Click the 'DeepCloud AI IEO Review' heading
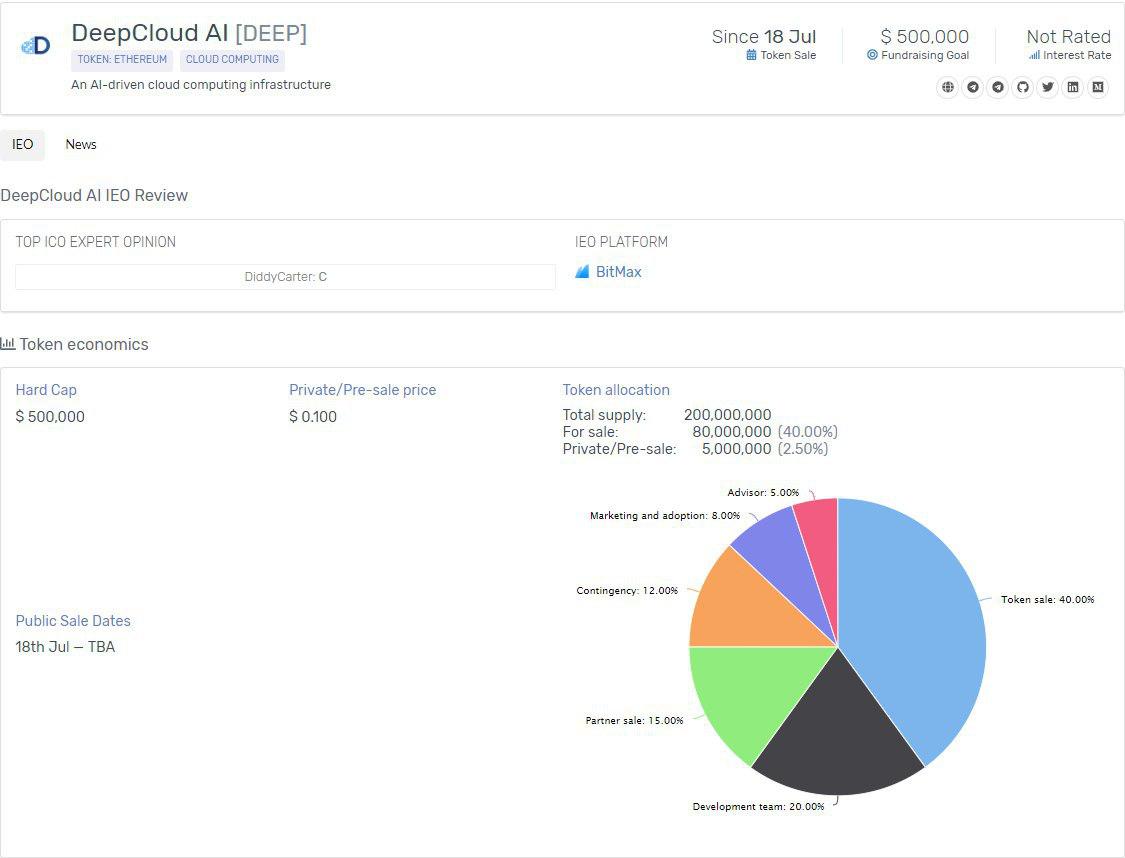This screenshot has width=1125, height=858. (94, 196)
